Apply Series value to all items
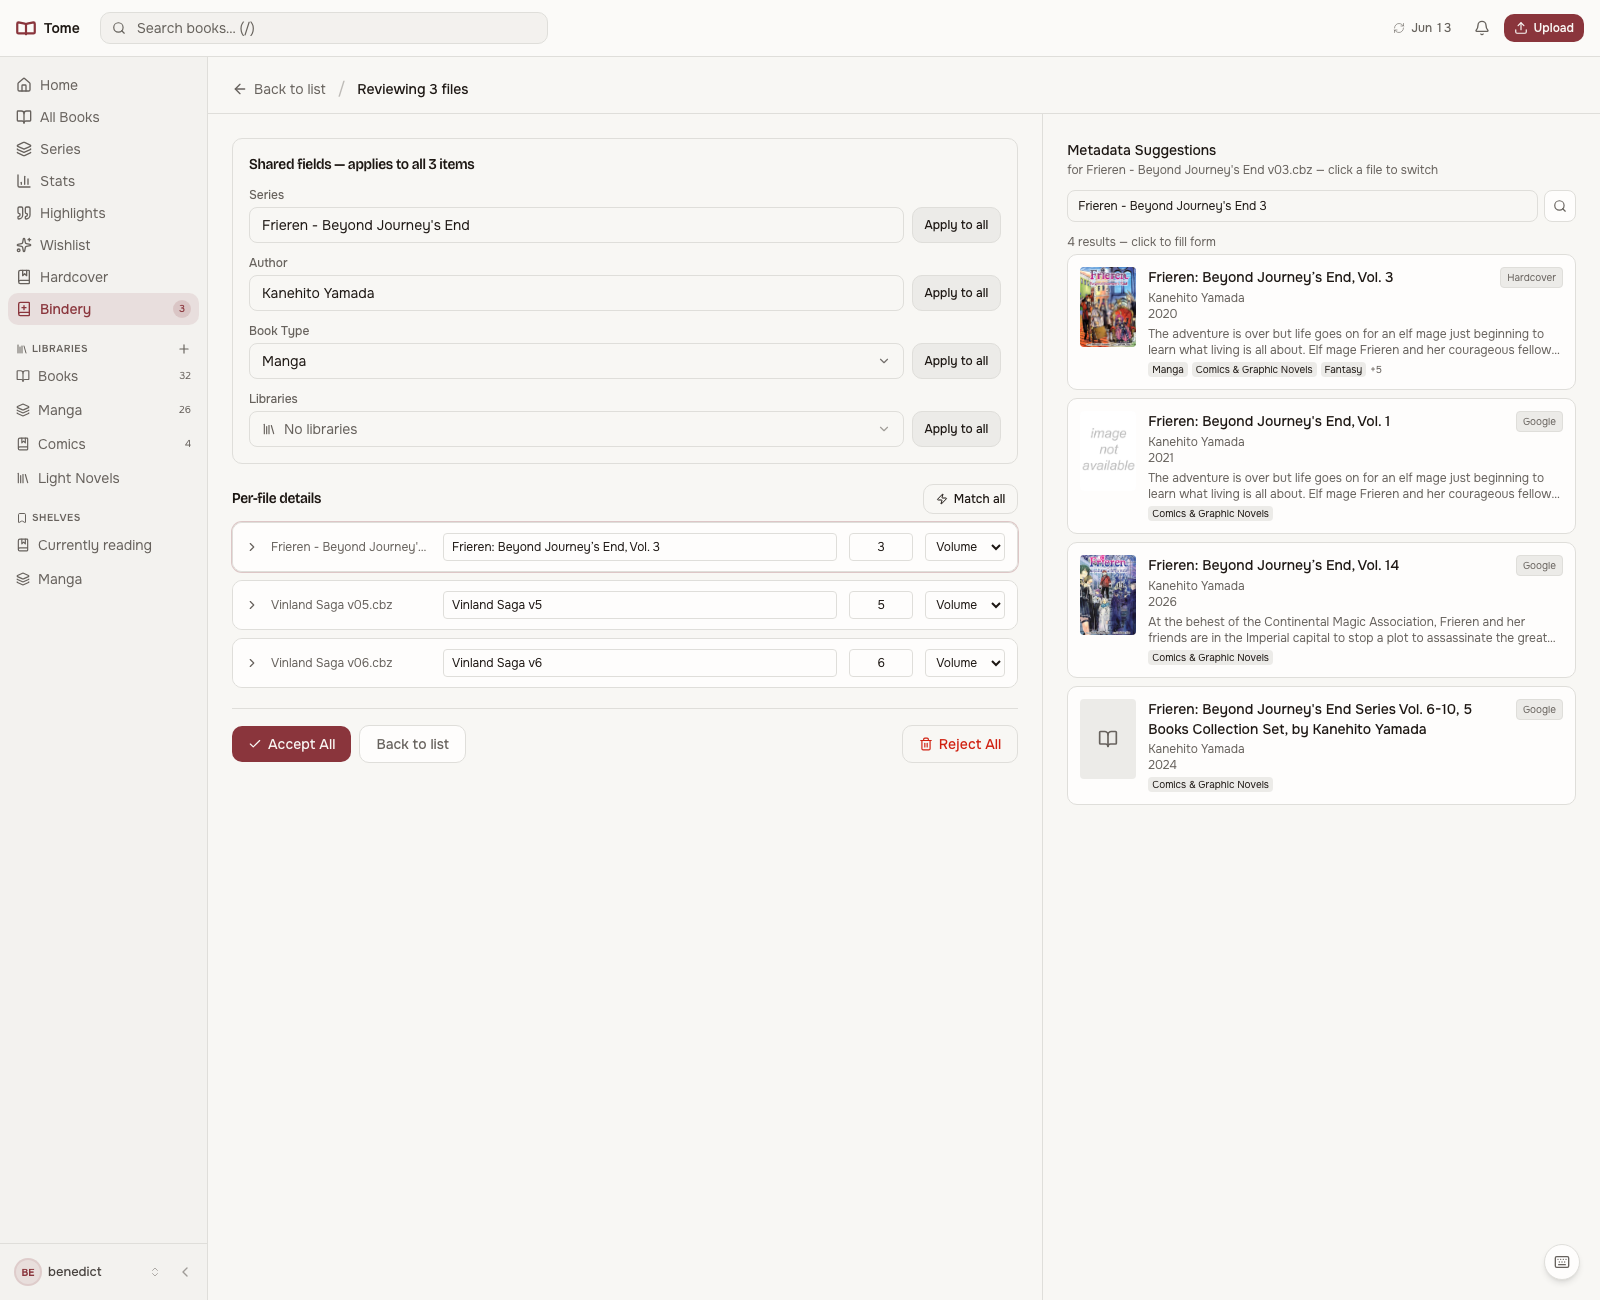The image size is (1600, 1300). click(956, 225)
